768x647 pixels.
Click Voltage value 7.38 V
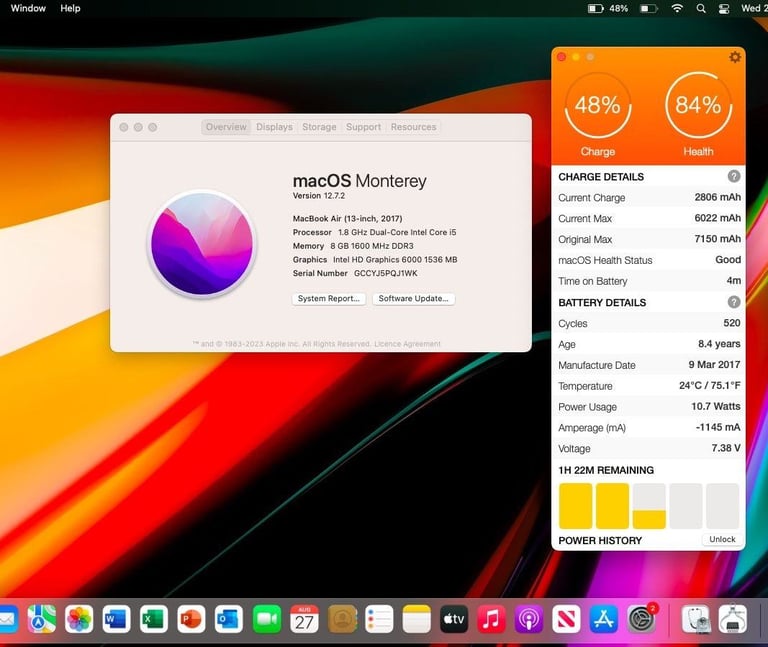pyautogui.click(x=726, y=448)
